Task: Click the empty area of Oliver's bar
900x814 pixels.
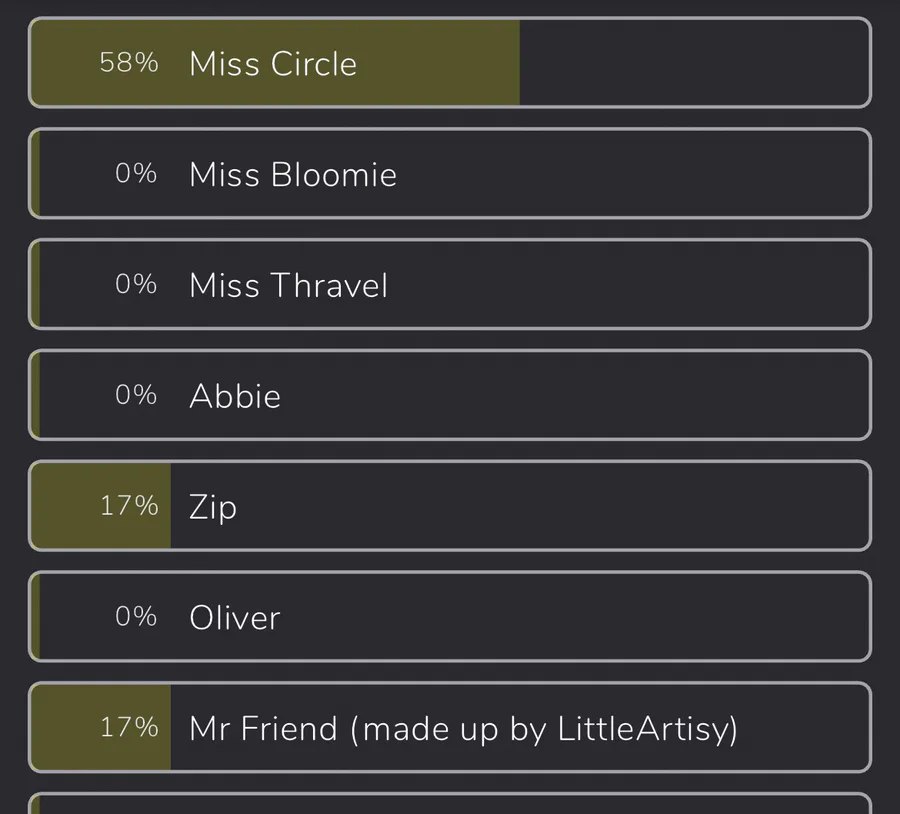Action: pos(574,617)
